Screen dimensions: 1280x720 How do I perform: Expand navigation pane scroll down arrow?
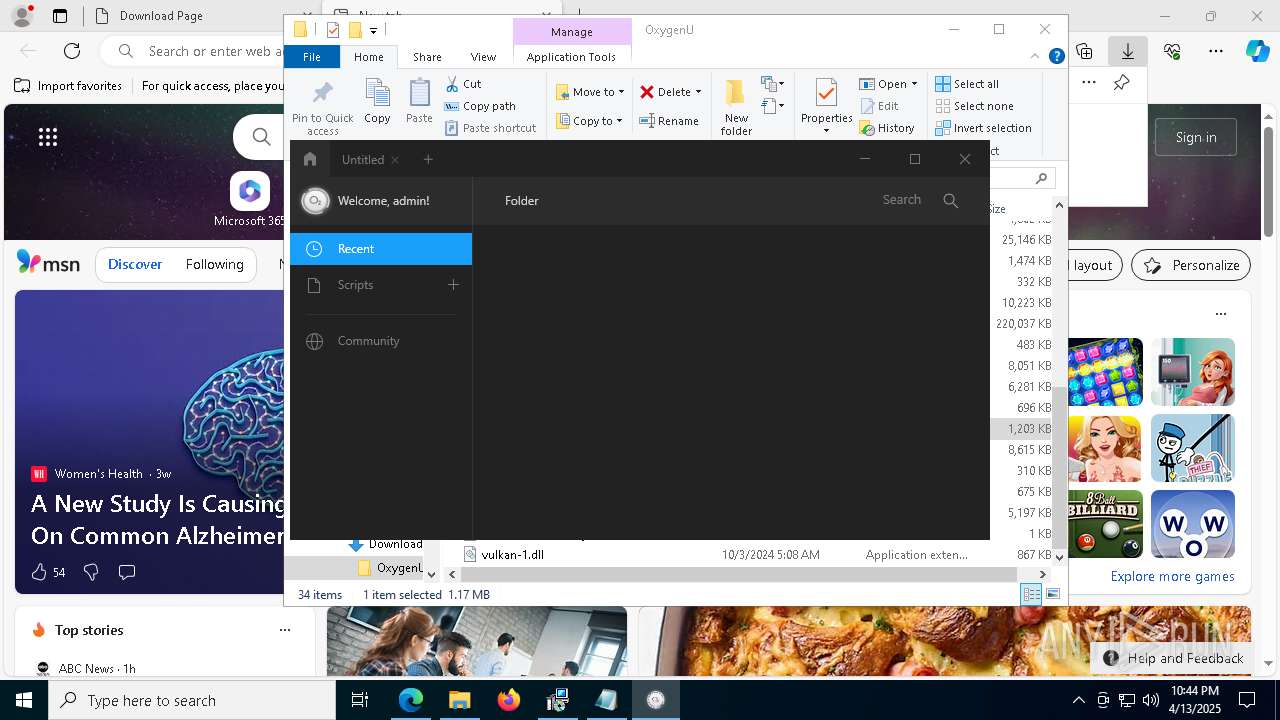[x=432, y=575]
